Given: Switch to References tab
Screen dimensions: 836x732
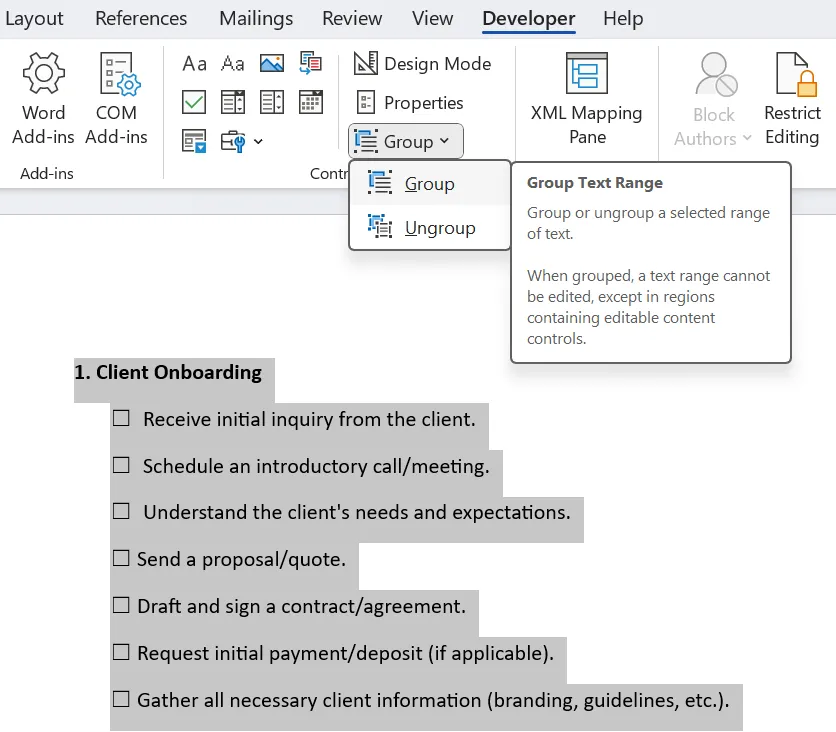Looking at the screenshot, I should (x=141, y=19).
